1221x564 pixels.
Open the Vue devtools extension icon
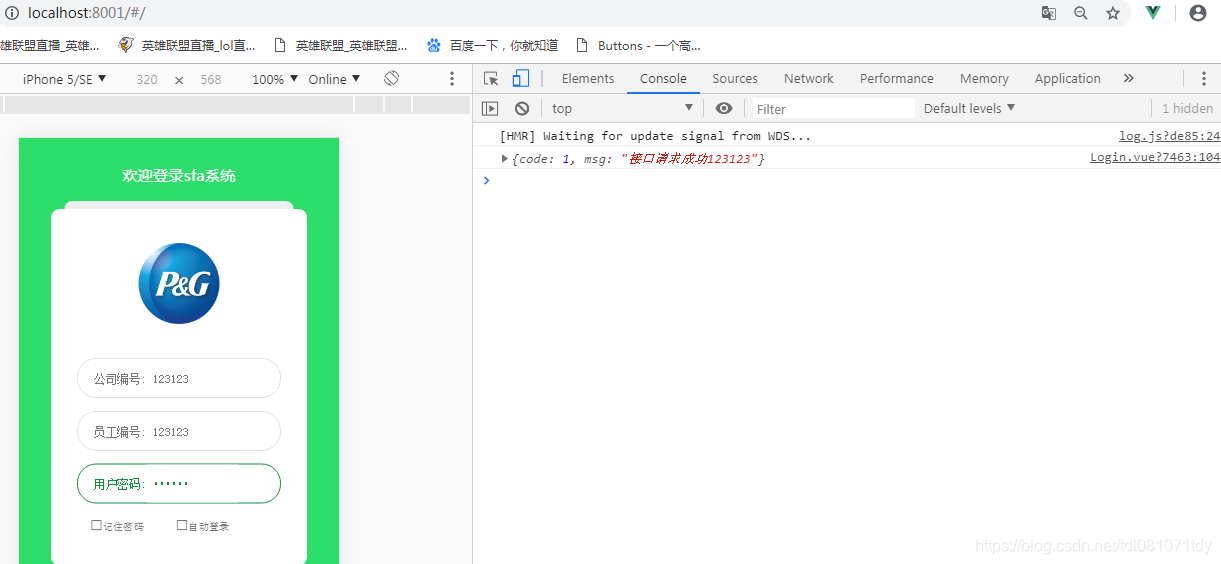[x=1153, y=13]
